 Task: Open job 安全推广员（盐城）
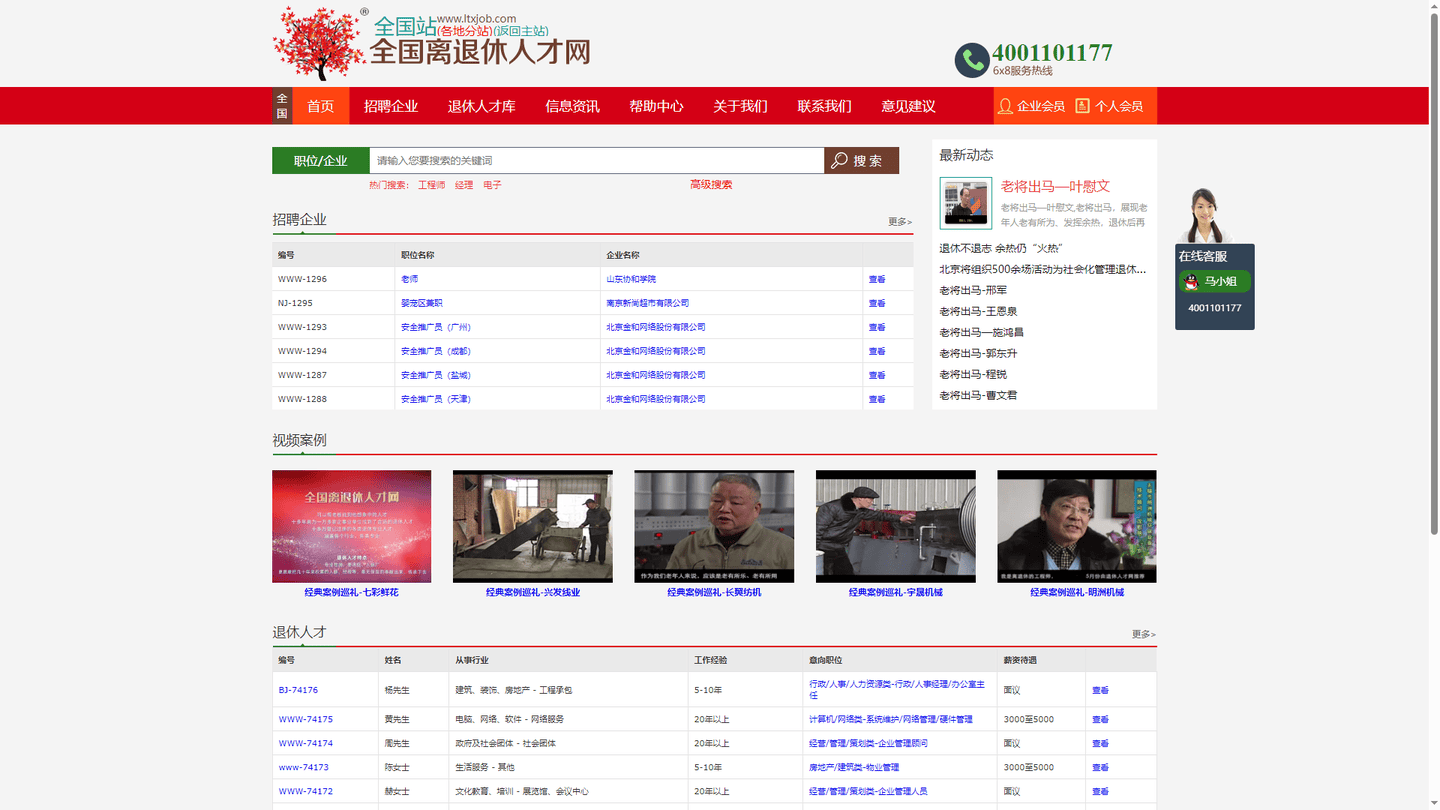click(x=436, y=375)
